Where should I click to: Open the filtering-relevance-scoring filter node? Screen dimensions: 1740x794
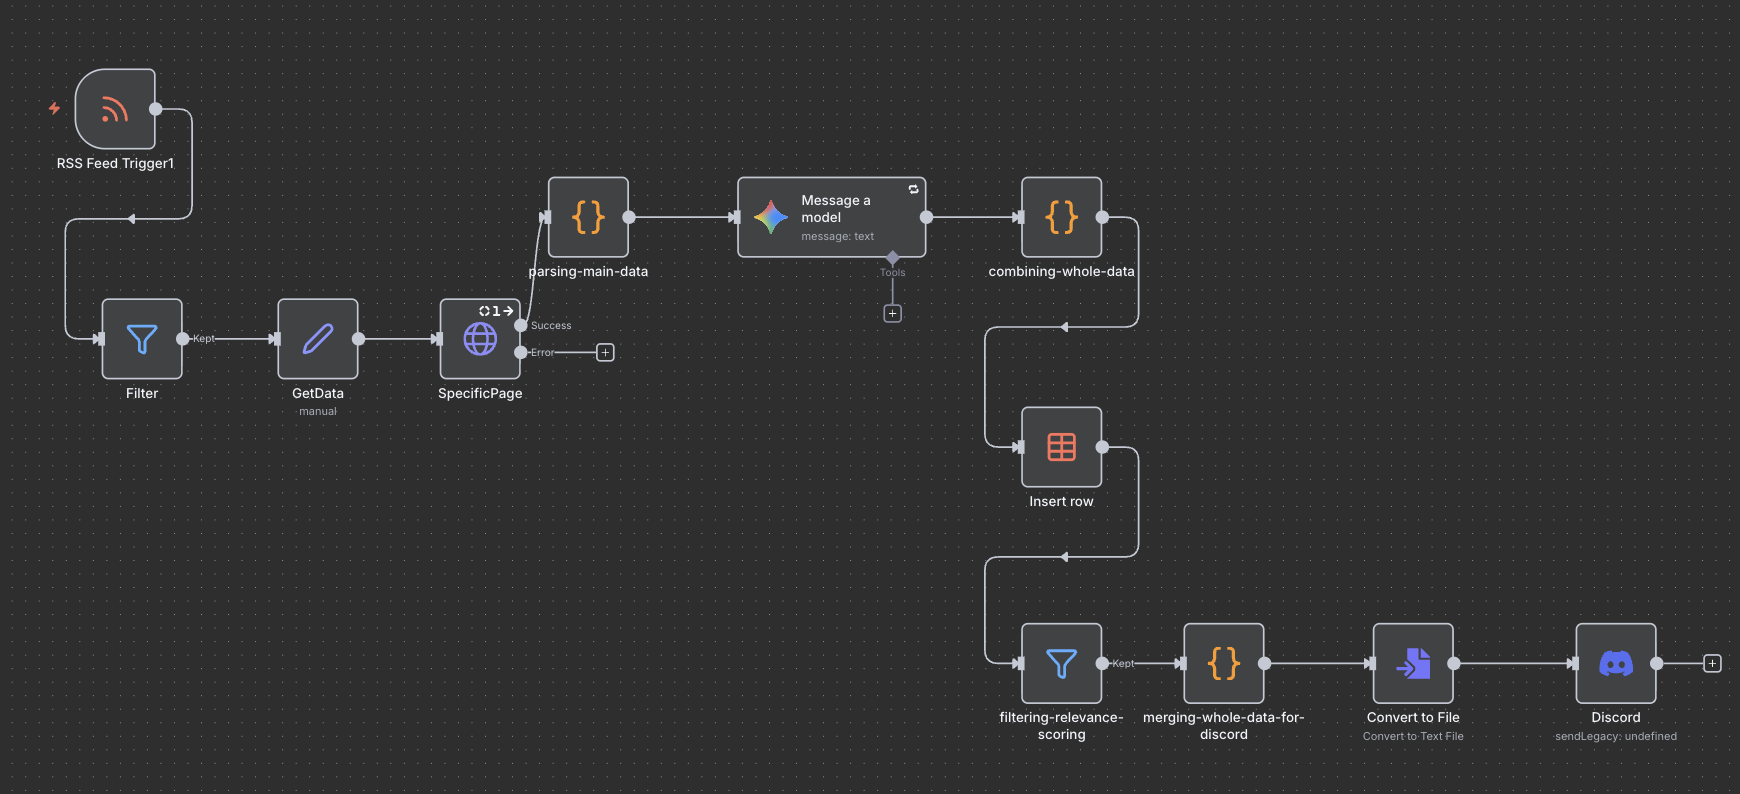(x=1061, y=663)
